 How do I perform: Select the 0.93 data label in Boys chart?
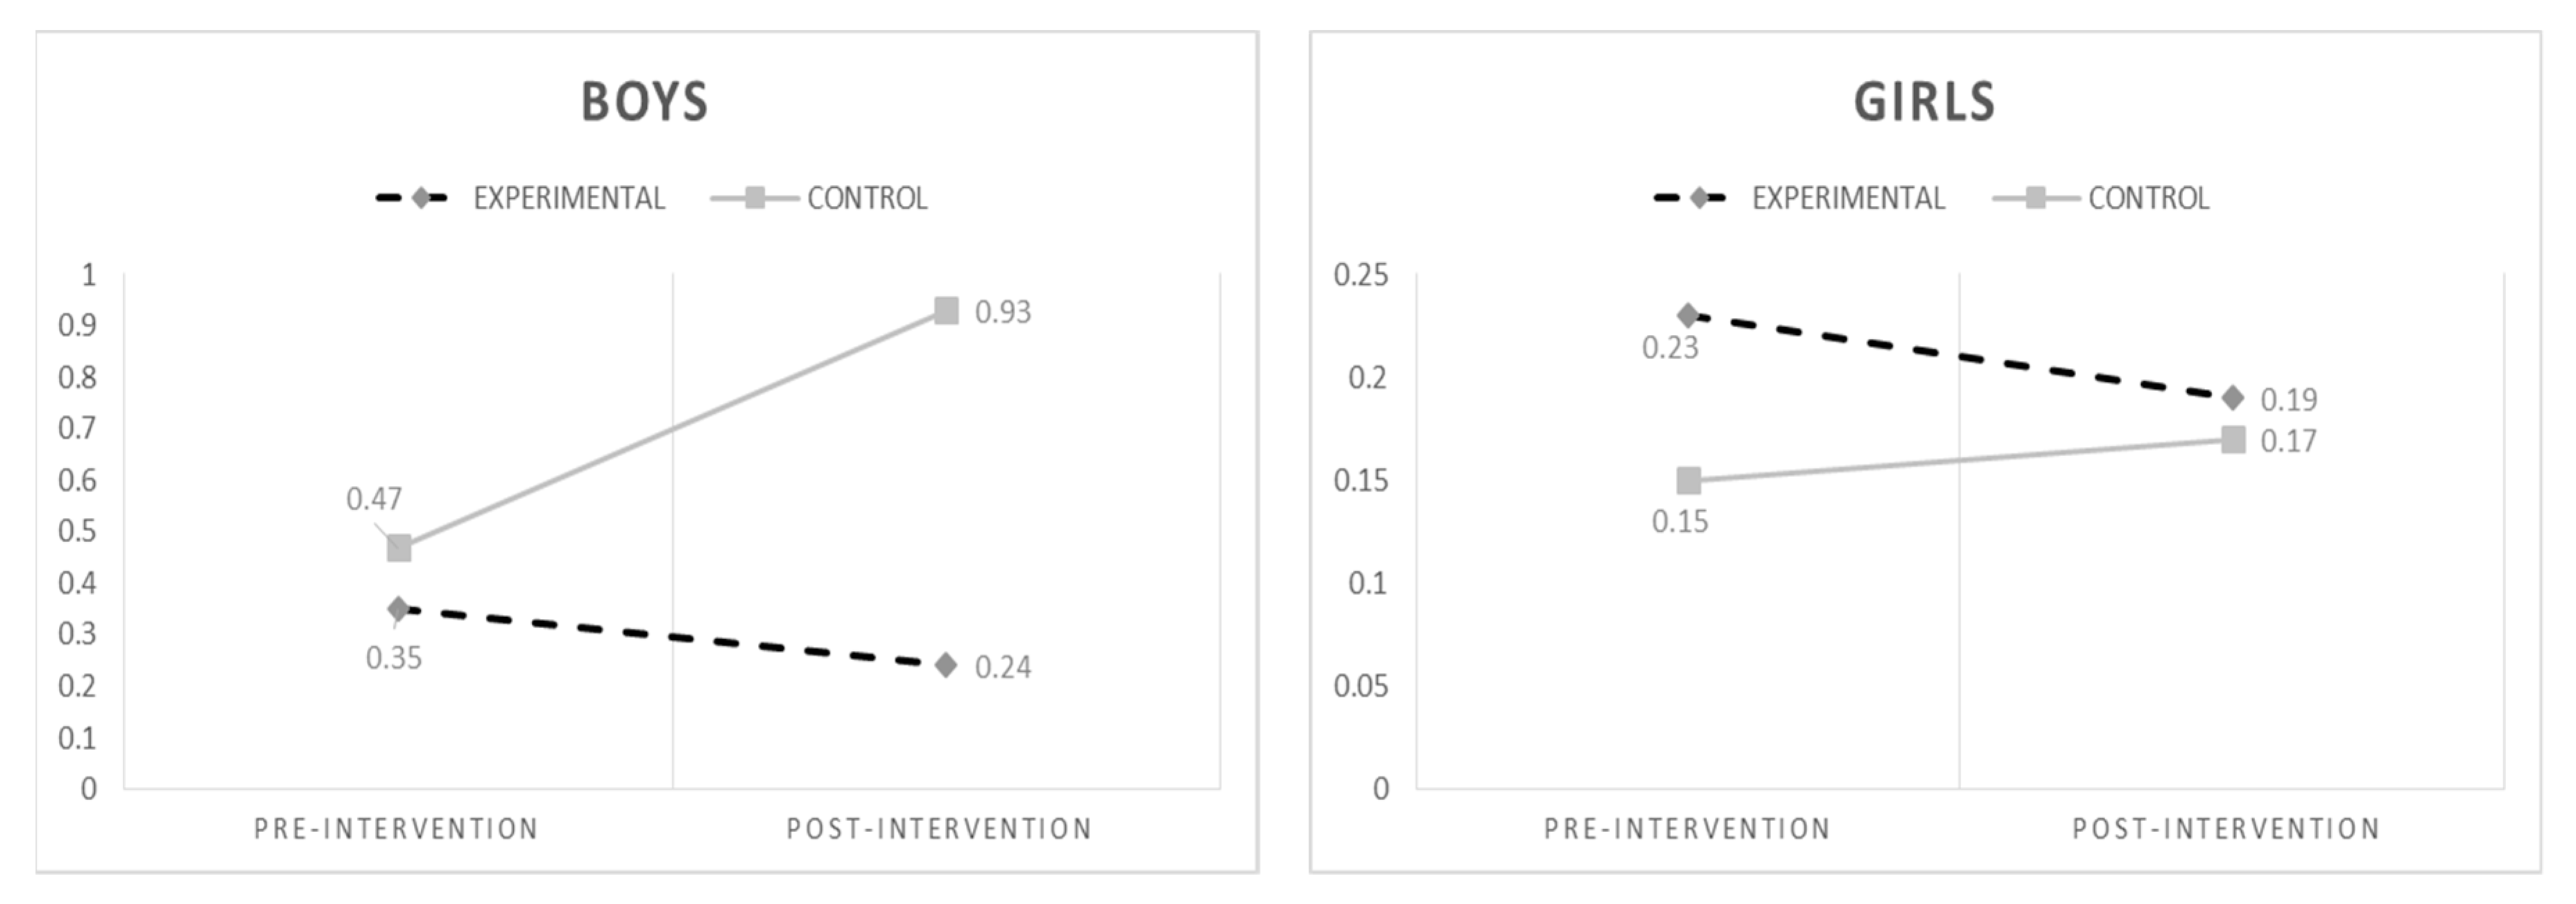[x=1003, y=313]
